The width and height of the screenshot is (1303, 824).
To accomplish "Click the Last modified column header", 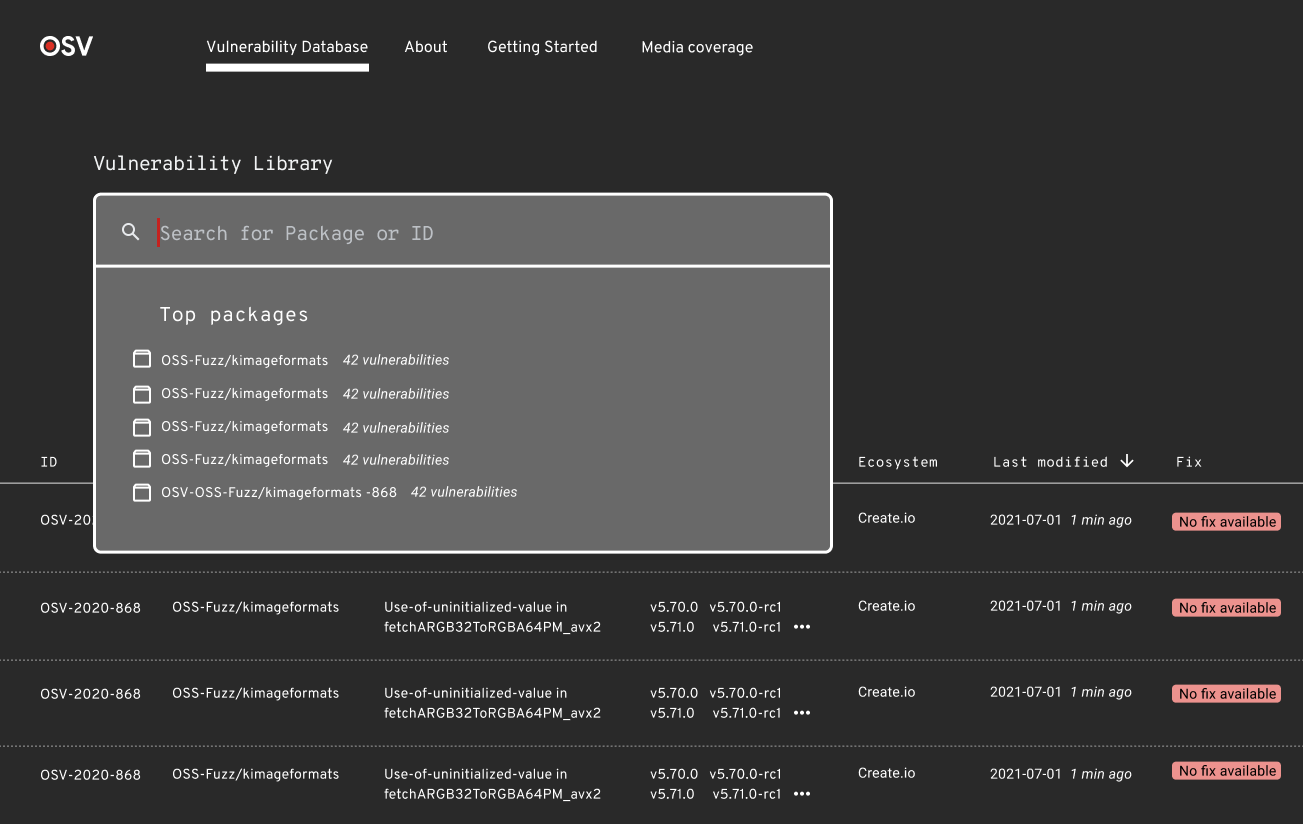I will [1050, 462].
